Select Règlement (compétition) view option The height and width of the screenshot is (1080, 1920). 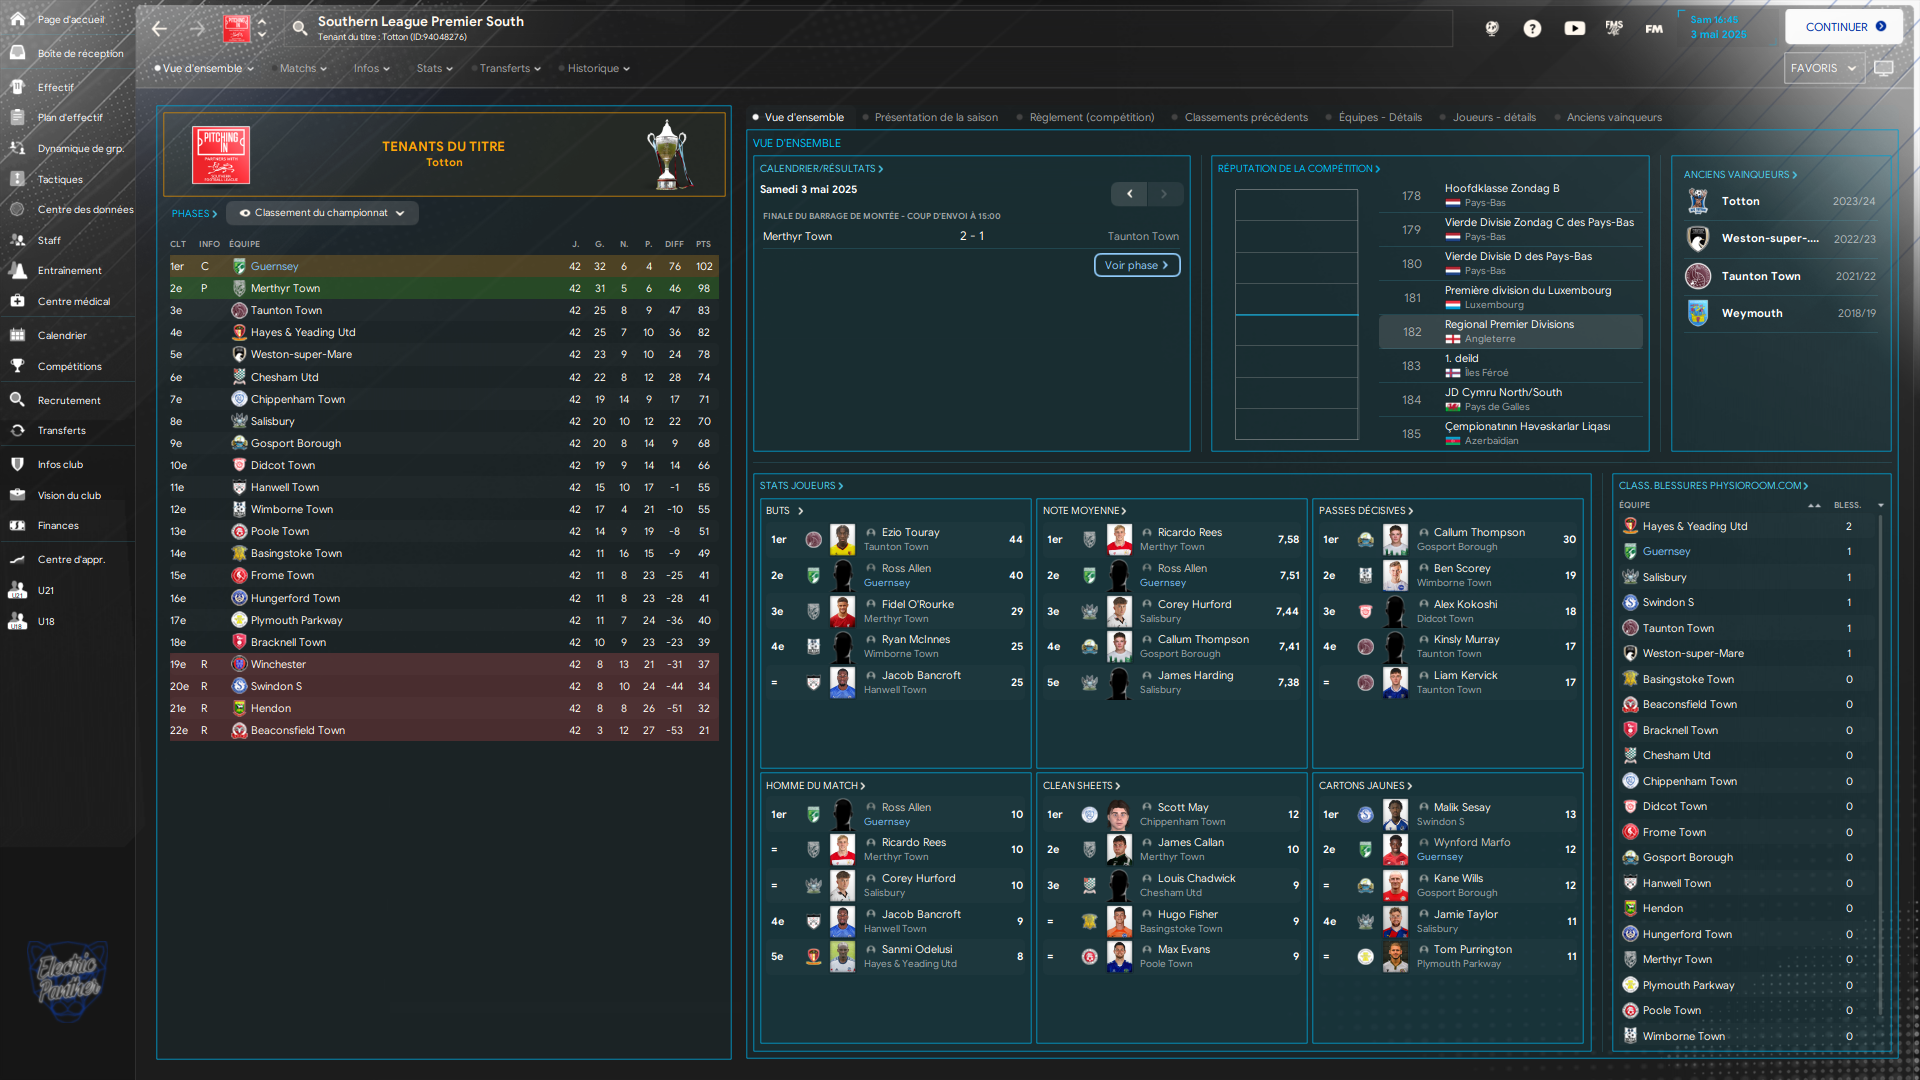1091,117
